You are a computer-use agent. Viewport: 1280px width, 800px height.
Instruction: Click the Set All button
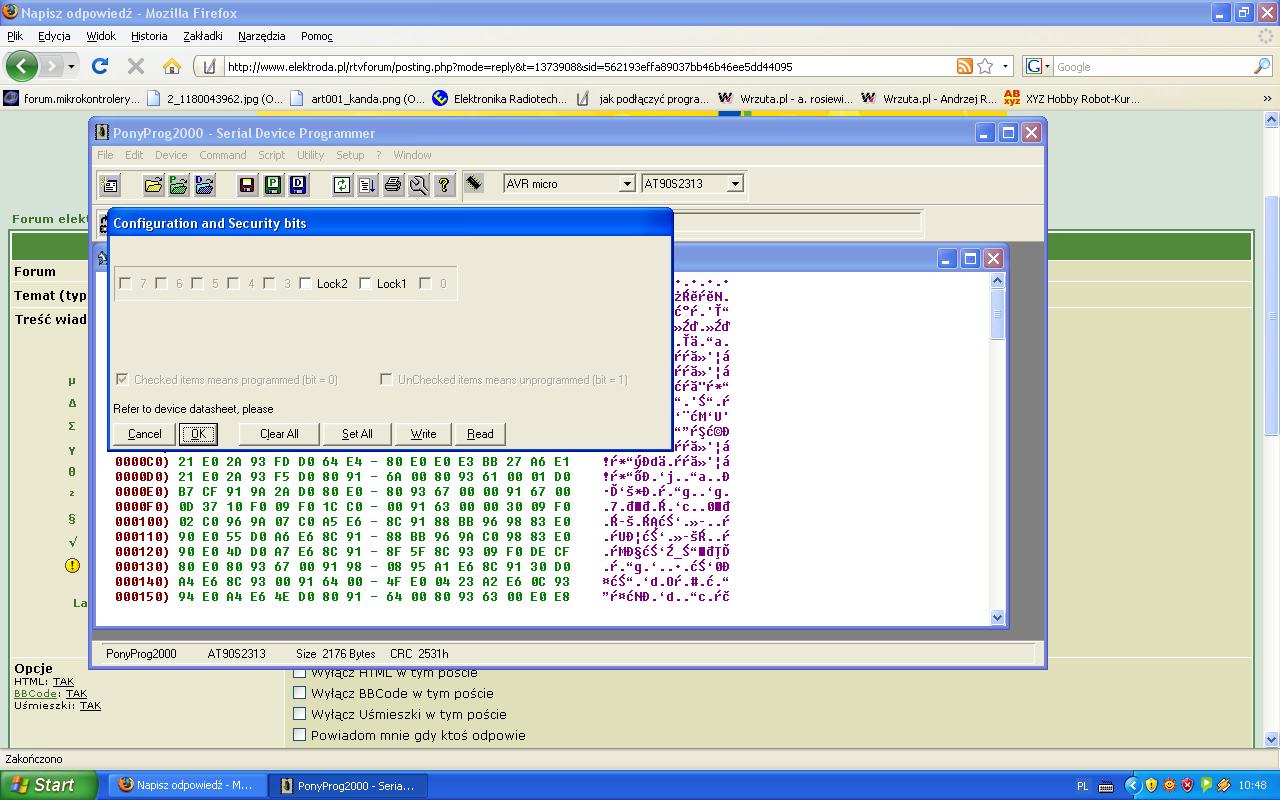coord(357,434)
